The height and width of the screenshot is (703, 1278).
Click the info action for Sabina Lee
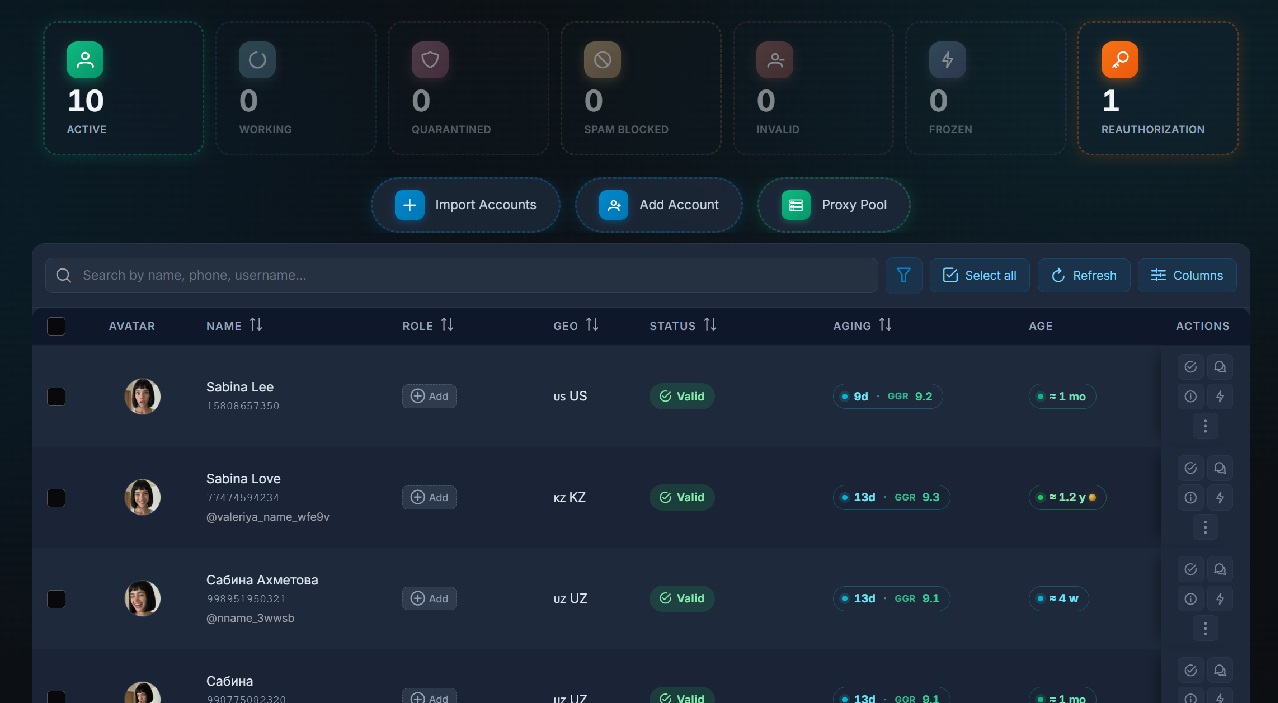(1190, 396)
